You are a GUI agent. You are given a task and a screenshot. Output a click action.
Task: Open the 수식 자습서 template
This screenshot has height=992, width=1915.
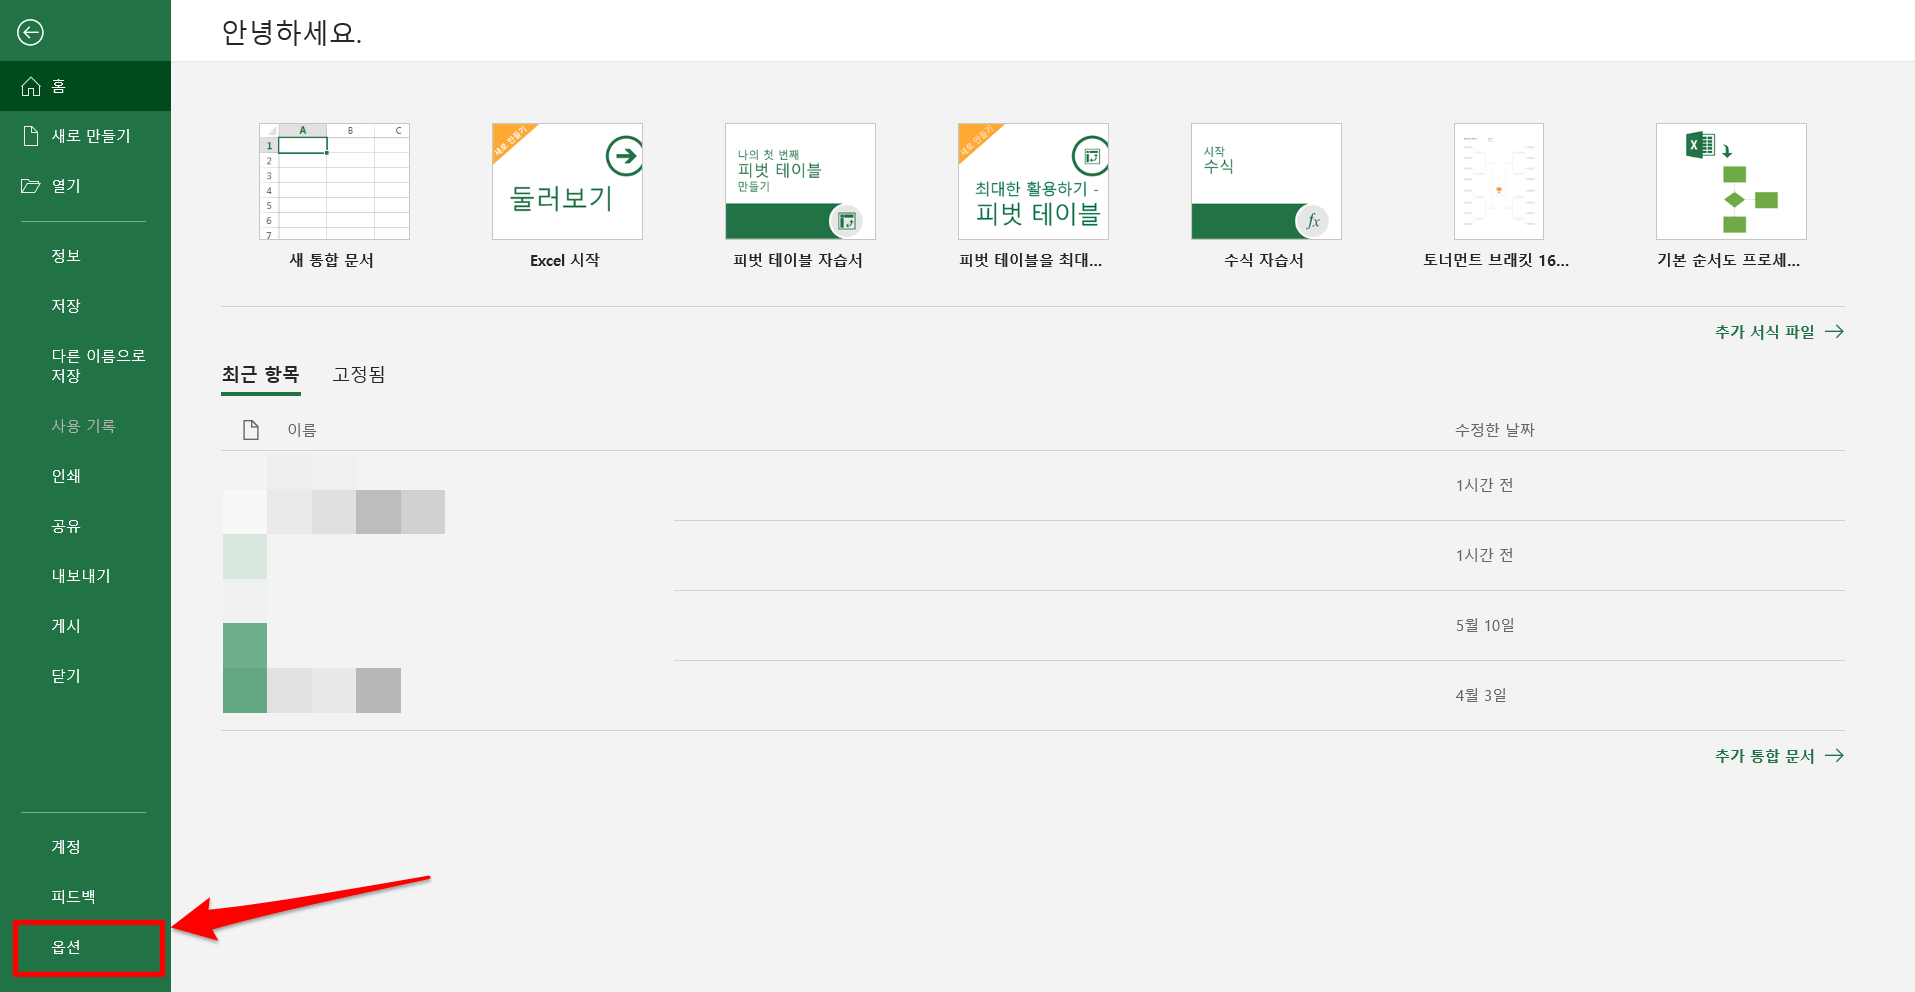[x=1266, y=181]
